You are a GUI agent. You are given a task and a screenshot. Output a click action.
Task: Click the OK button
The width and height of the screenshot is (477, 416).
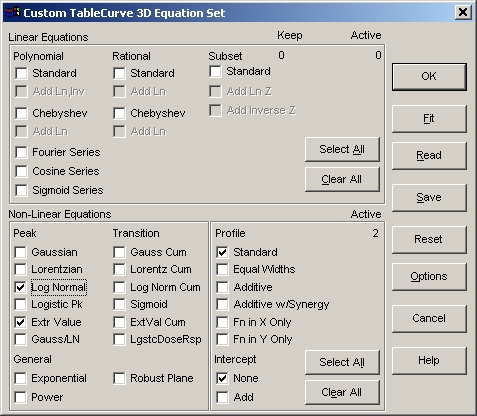[x=429, y=77]
